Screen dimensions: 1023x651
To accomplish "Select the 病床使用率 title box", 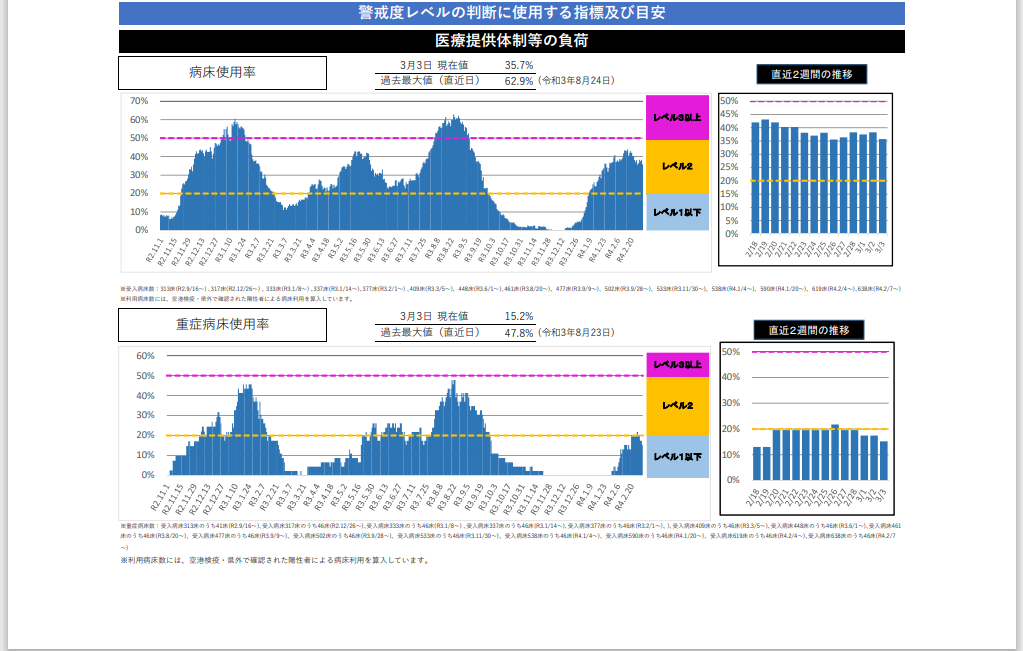I will (x=222, y=73).
